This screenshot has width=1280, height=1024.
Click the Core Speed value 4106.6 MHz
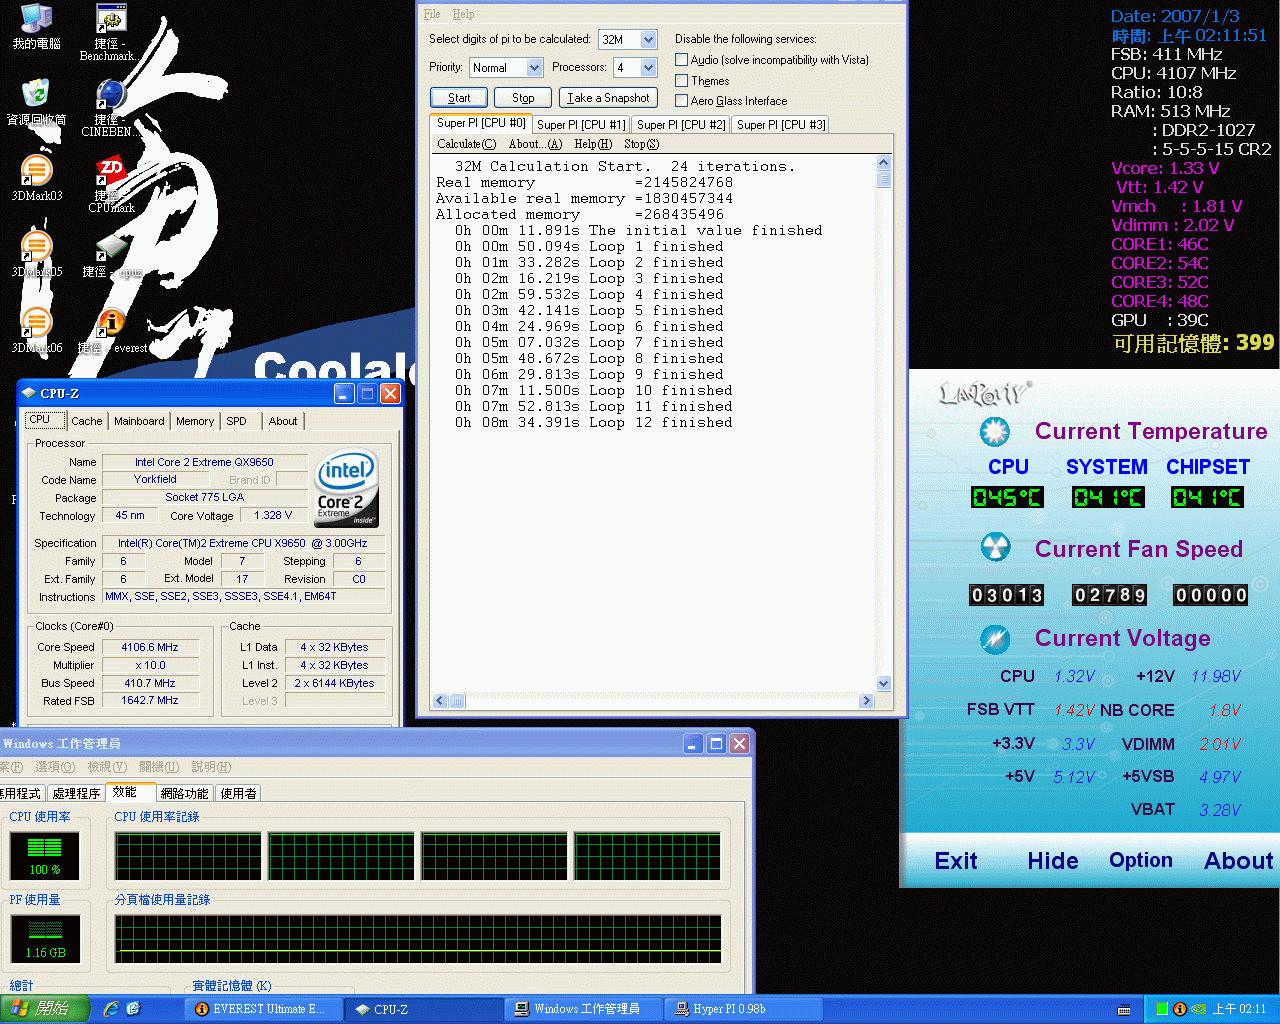pos(150,647)
